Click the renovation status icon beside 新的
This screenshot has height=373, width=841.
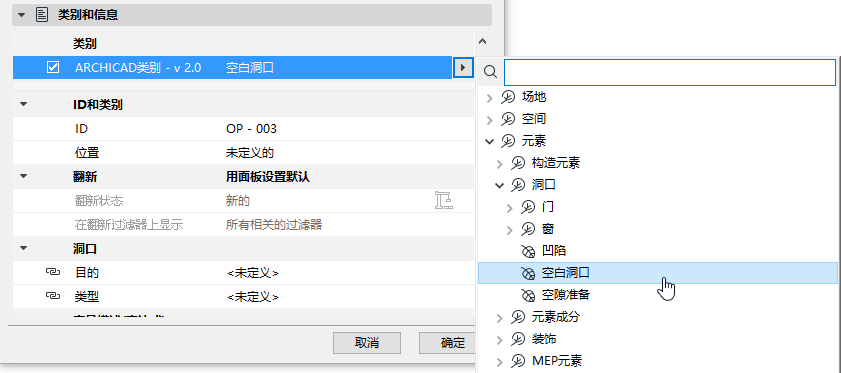443,200
